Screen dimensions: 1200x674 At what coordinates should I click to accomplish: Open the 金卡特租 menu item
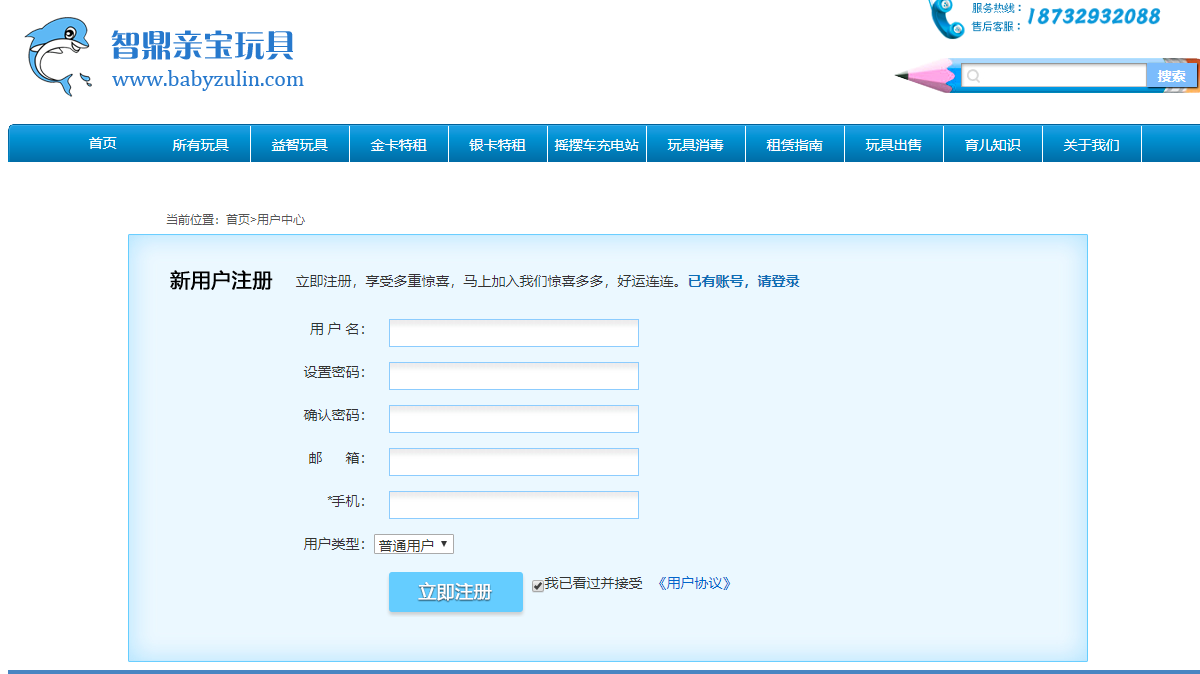[398, 144]
